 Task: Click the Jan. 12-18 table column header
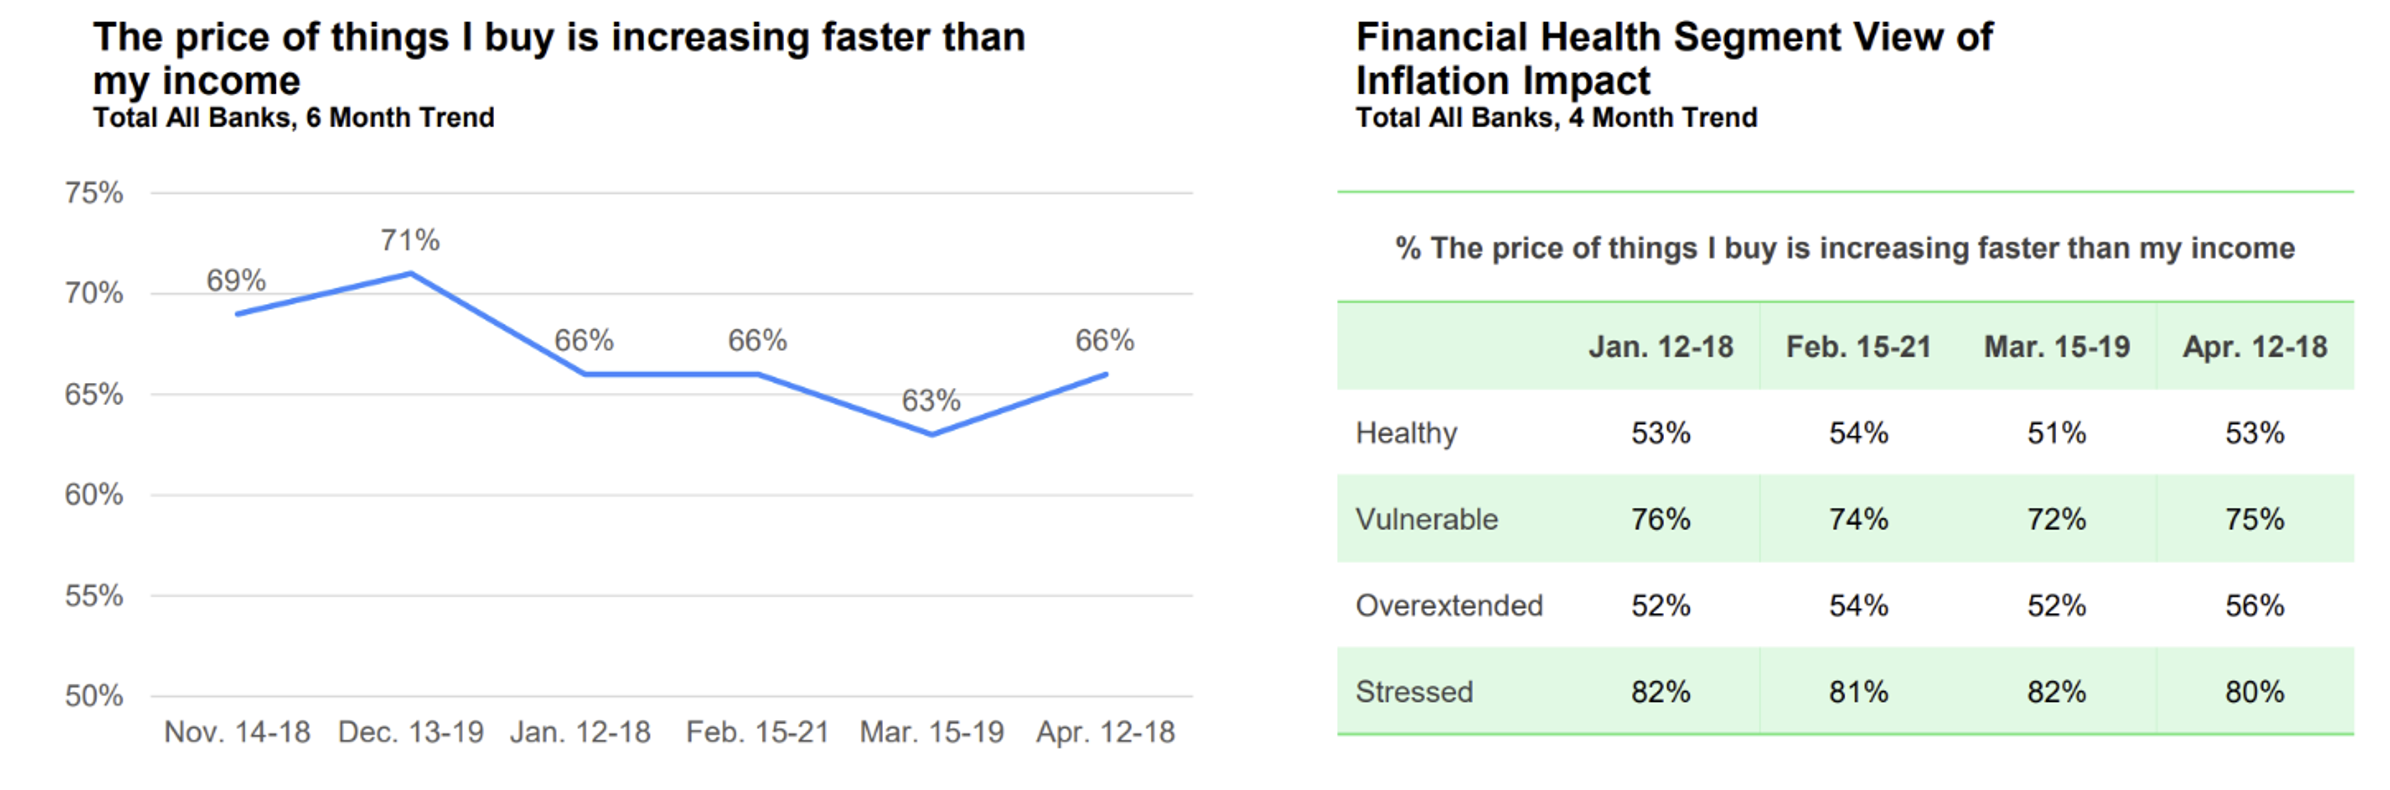pos(1661,347)
